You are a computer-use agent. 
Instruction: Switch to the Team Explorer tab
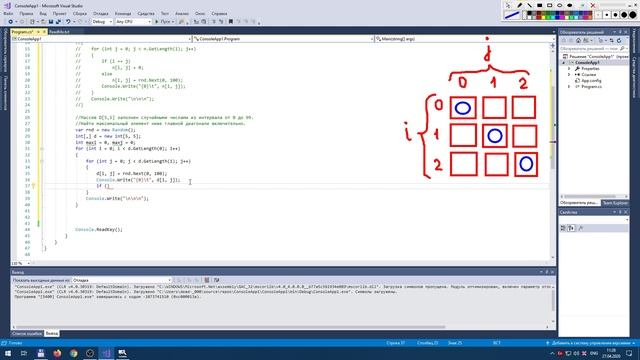tap(616, 203)
